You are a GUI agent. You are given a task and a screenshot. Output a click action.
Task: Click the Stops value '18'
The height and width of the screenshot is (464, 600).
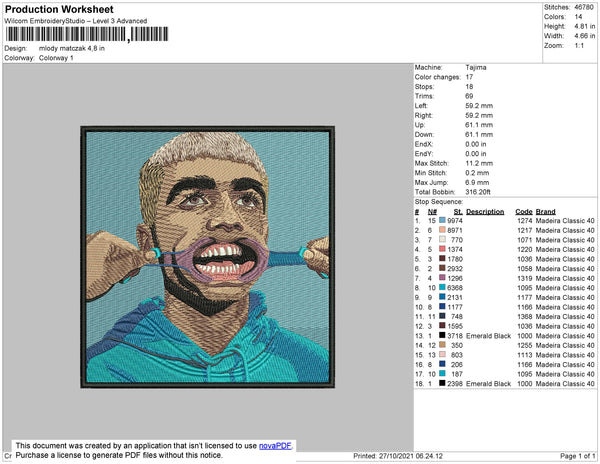click(469, 86)
